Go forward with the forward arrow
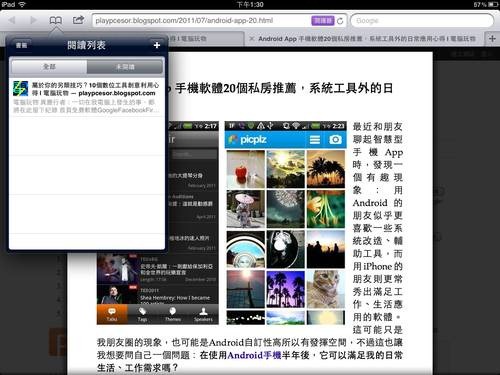This screenshot has height=375, width=500. 33,20
